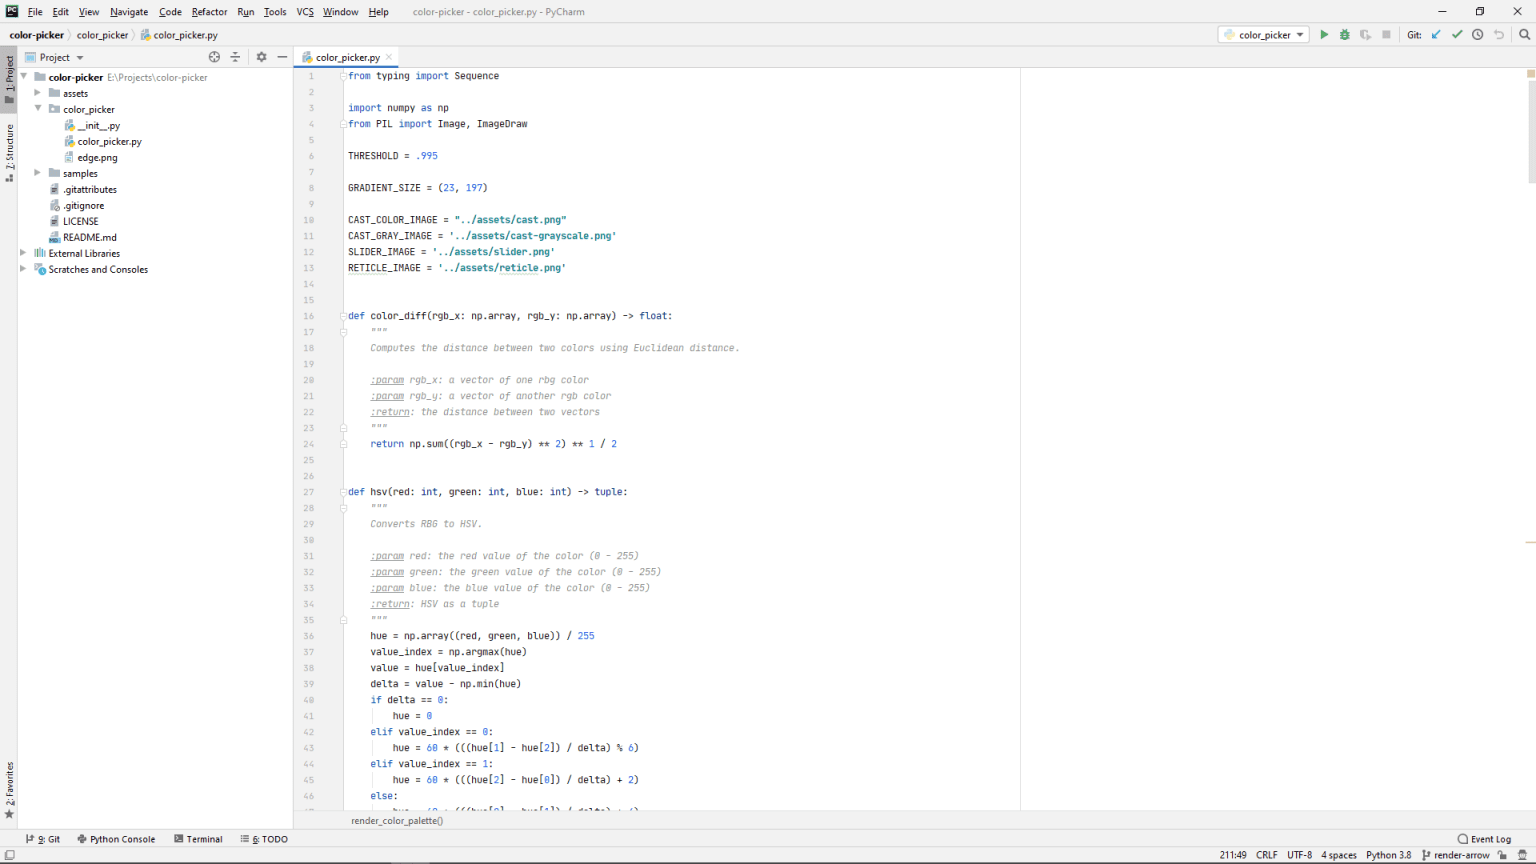Toggle the 1: Project side tab
Viewport: 1536px width, 864px height.
tap(9, 78)
